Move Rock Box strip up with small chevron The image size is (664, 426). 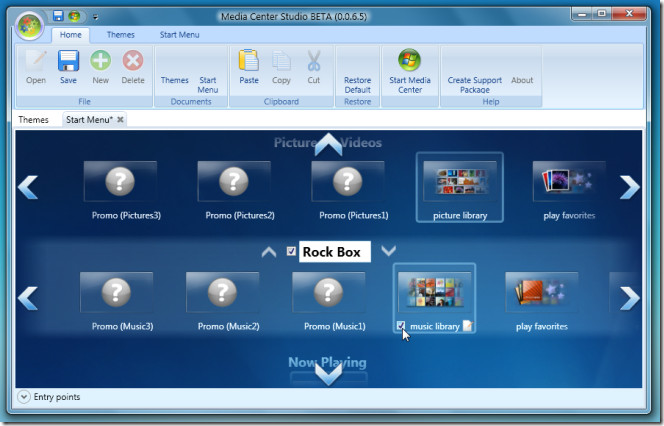(x=269, y=252)
